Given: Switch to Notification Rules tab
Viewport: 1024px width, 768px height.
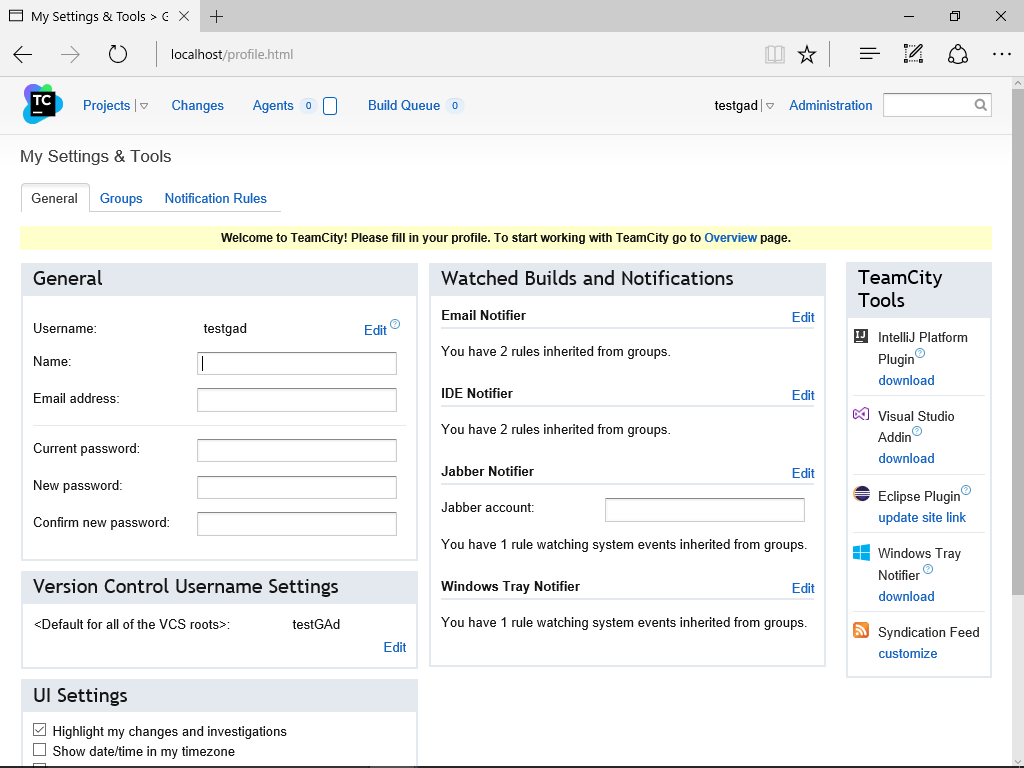Looking at the screenshot, I should [216, 199].
